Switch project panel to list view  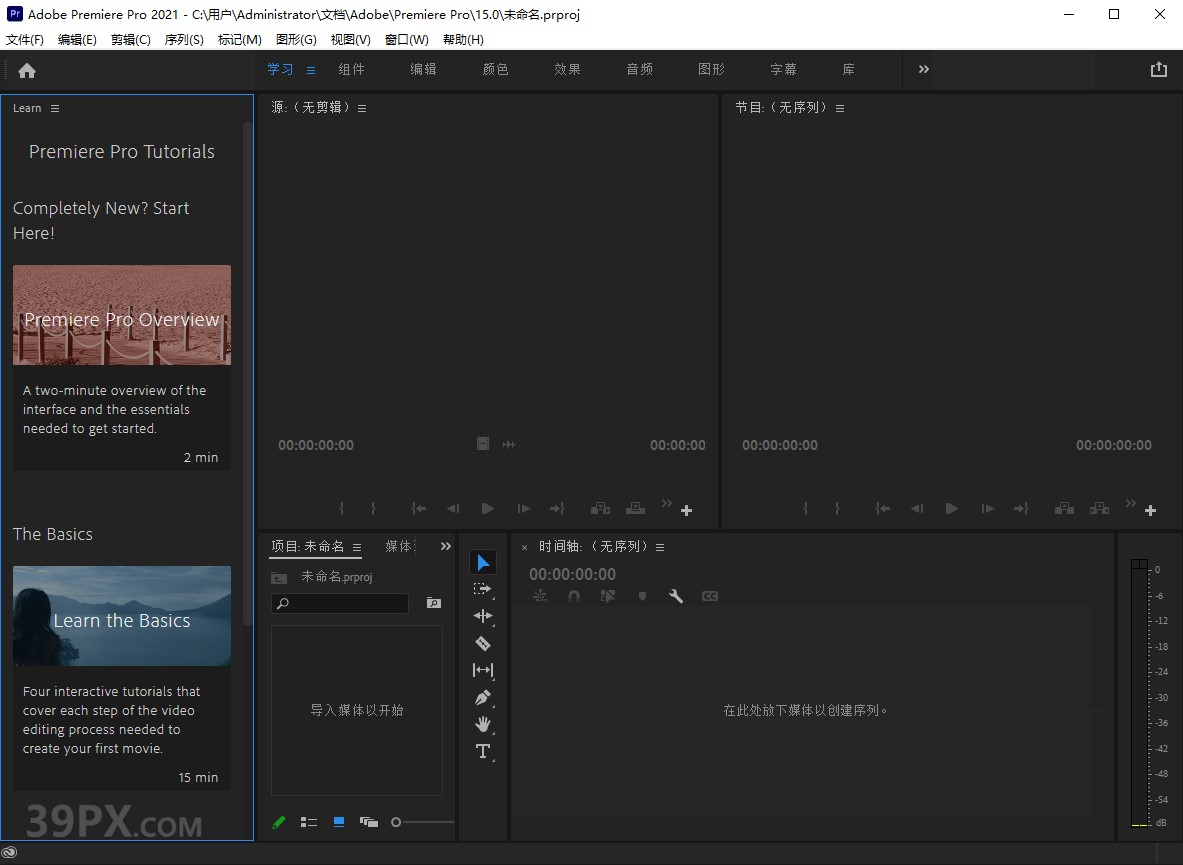click(x=309, y=822)
